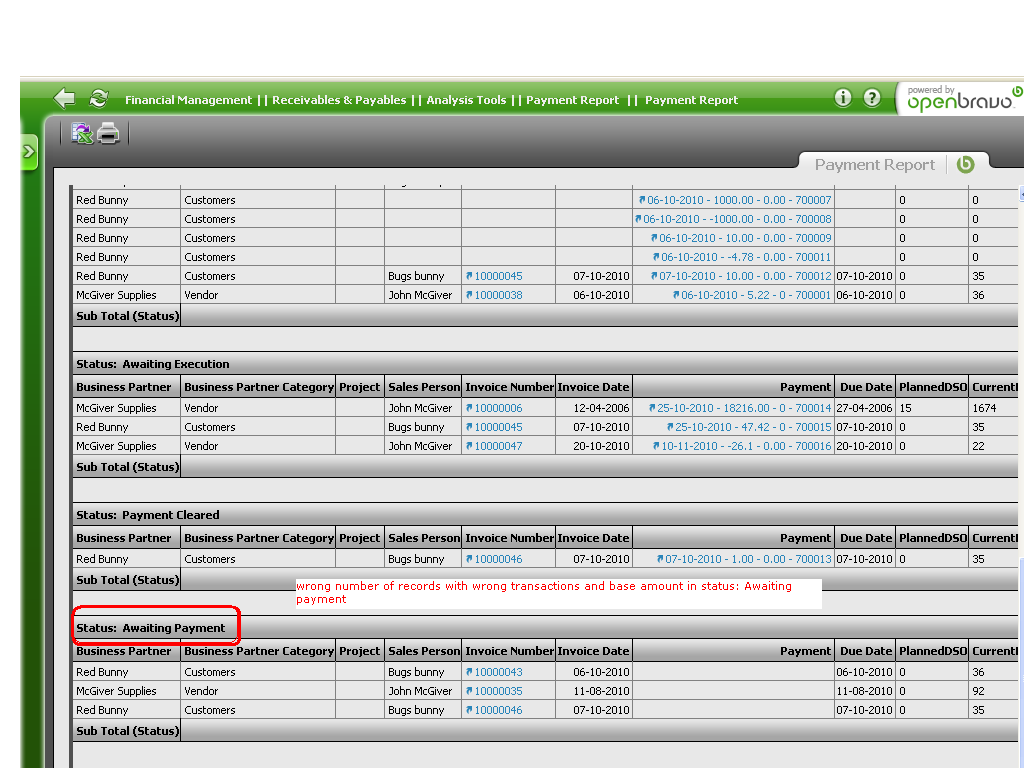Image resolution: width=1024 pixels, height=768 pixels.
Task: Expand the left side menu panel
Action: click(x=29, y=152)
